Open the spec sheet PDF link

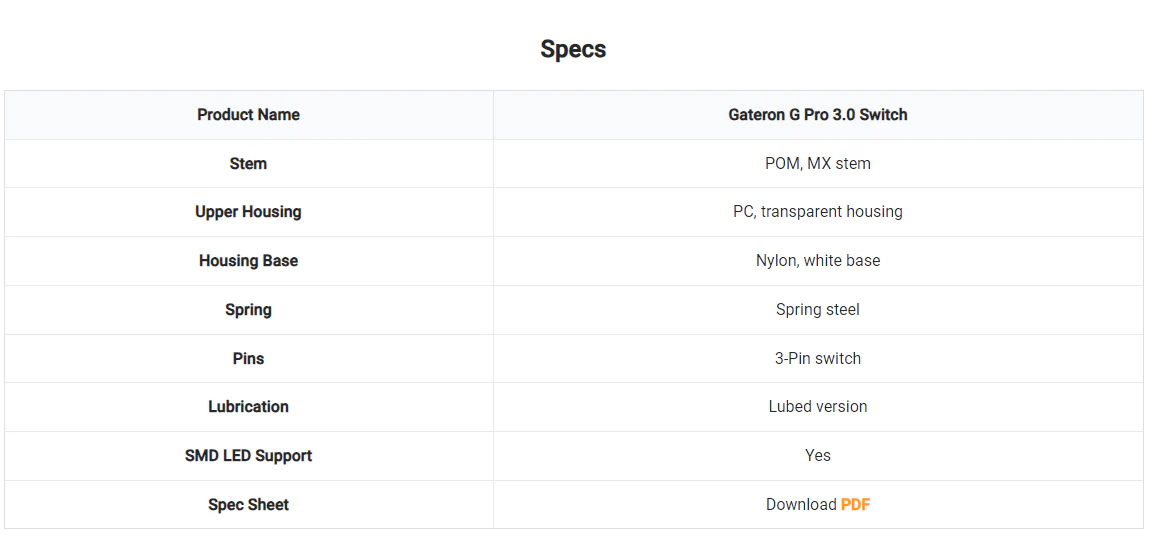[855, 505]
